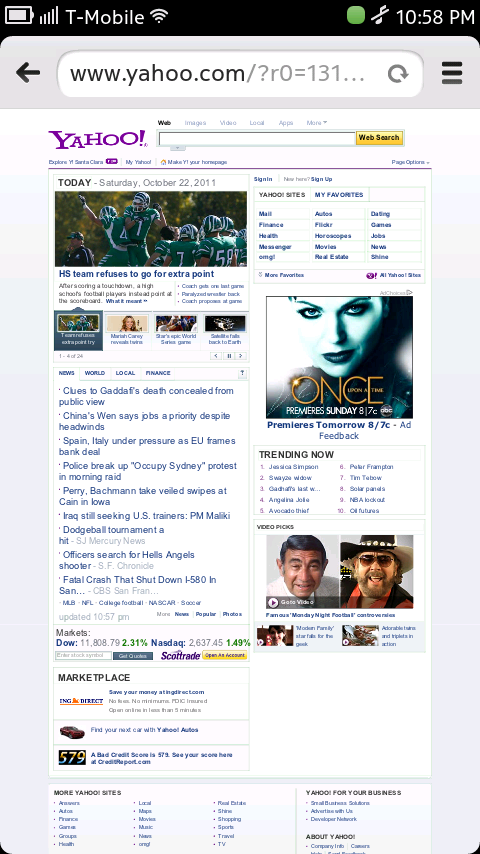Open the Gaddafi's death news headline
This screenshot has height=854, width=480.
[x=146, y=396]
